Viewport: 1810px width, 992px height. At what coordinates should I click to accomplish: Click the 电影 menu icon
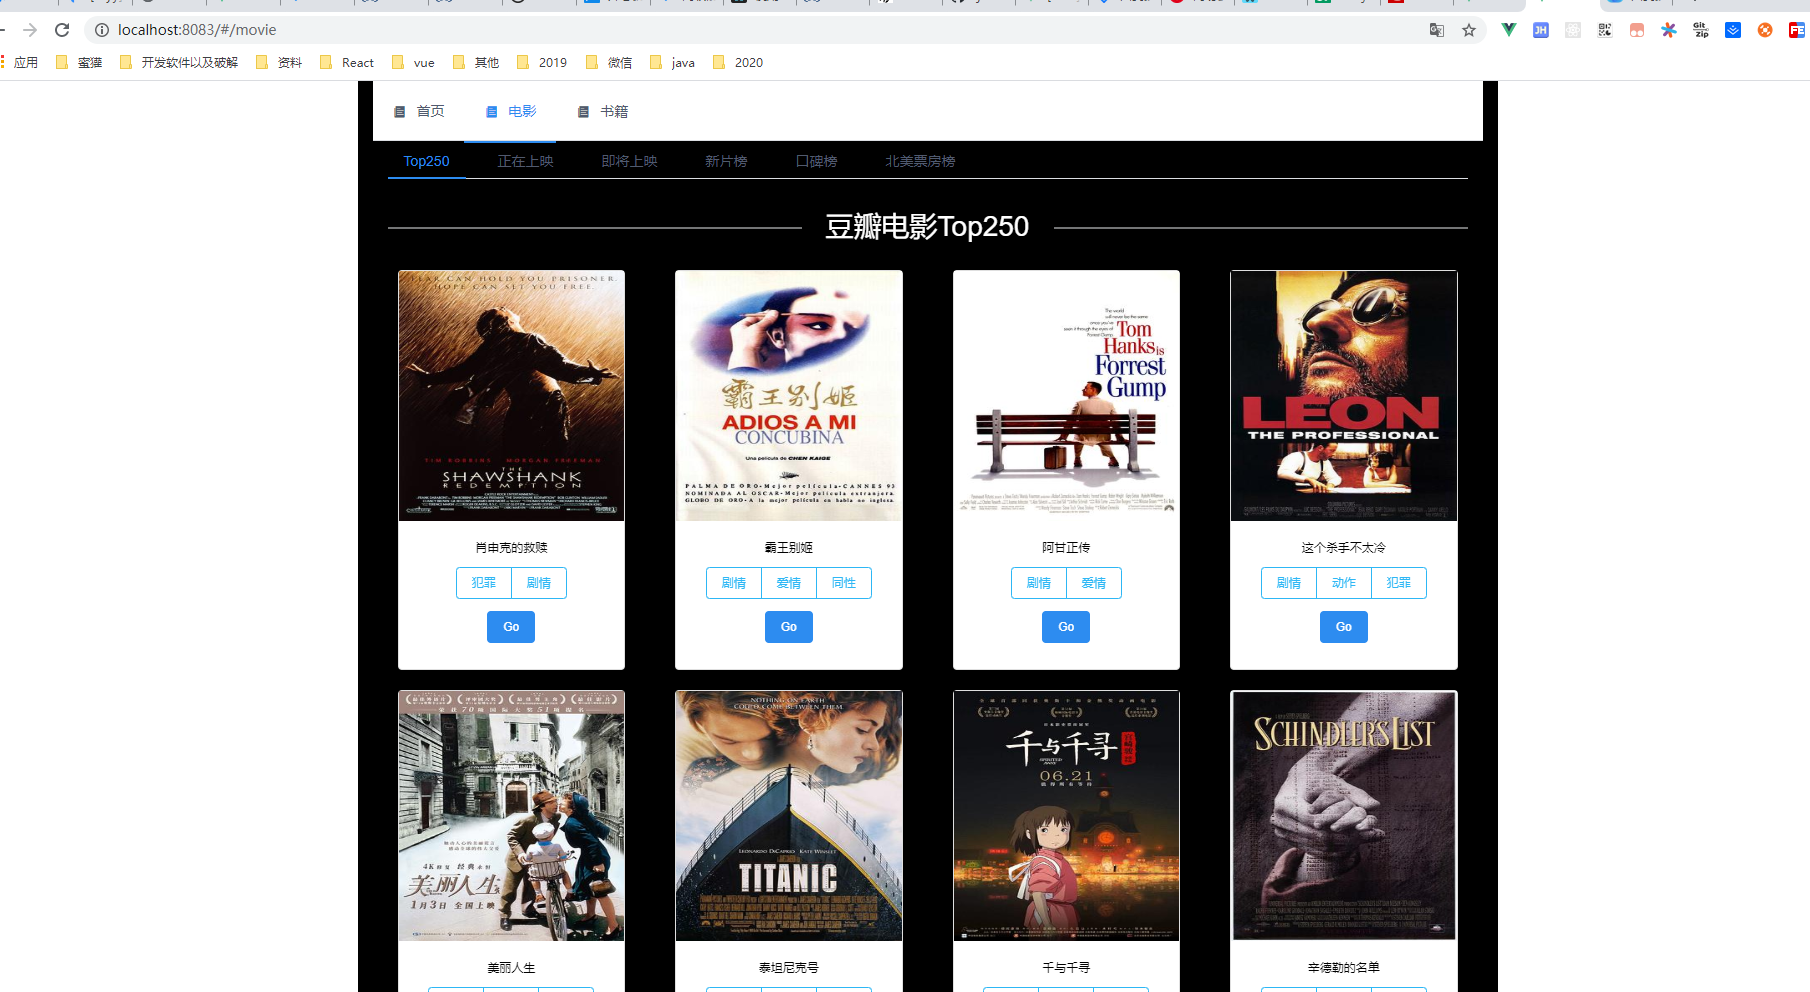[x=492, y=112]
